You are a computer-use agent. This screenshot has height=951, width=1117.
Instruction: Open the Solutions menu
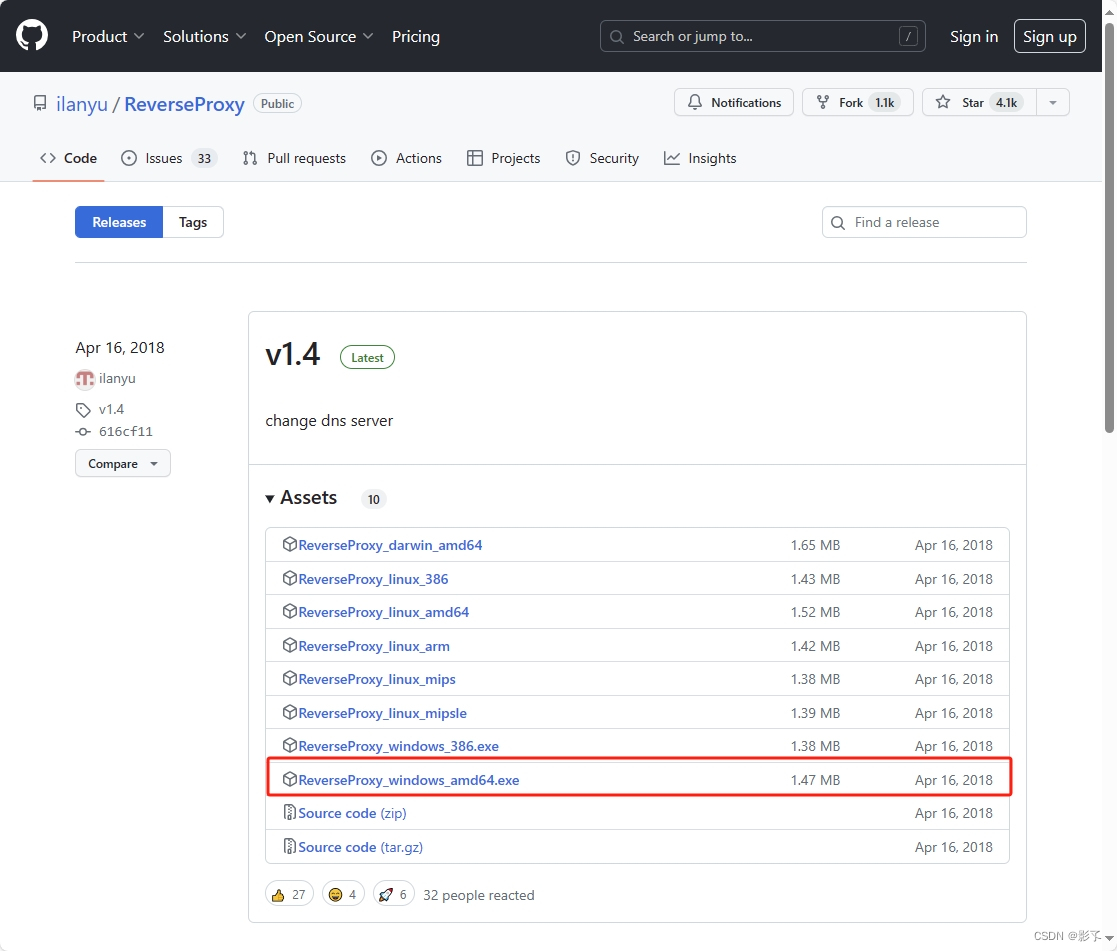[x=204, y=36]
